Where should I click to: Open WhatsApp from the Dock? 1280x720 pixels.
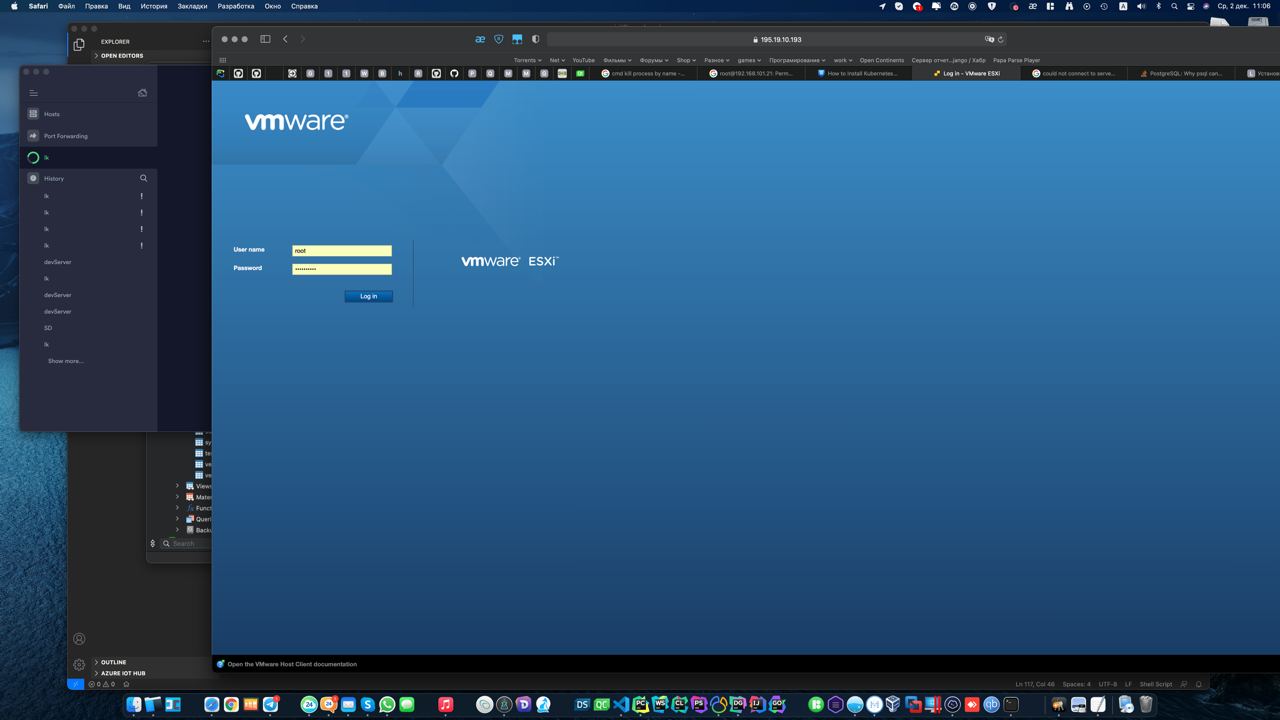pyautogui.click(x=387, y=705)
